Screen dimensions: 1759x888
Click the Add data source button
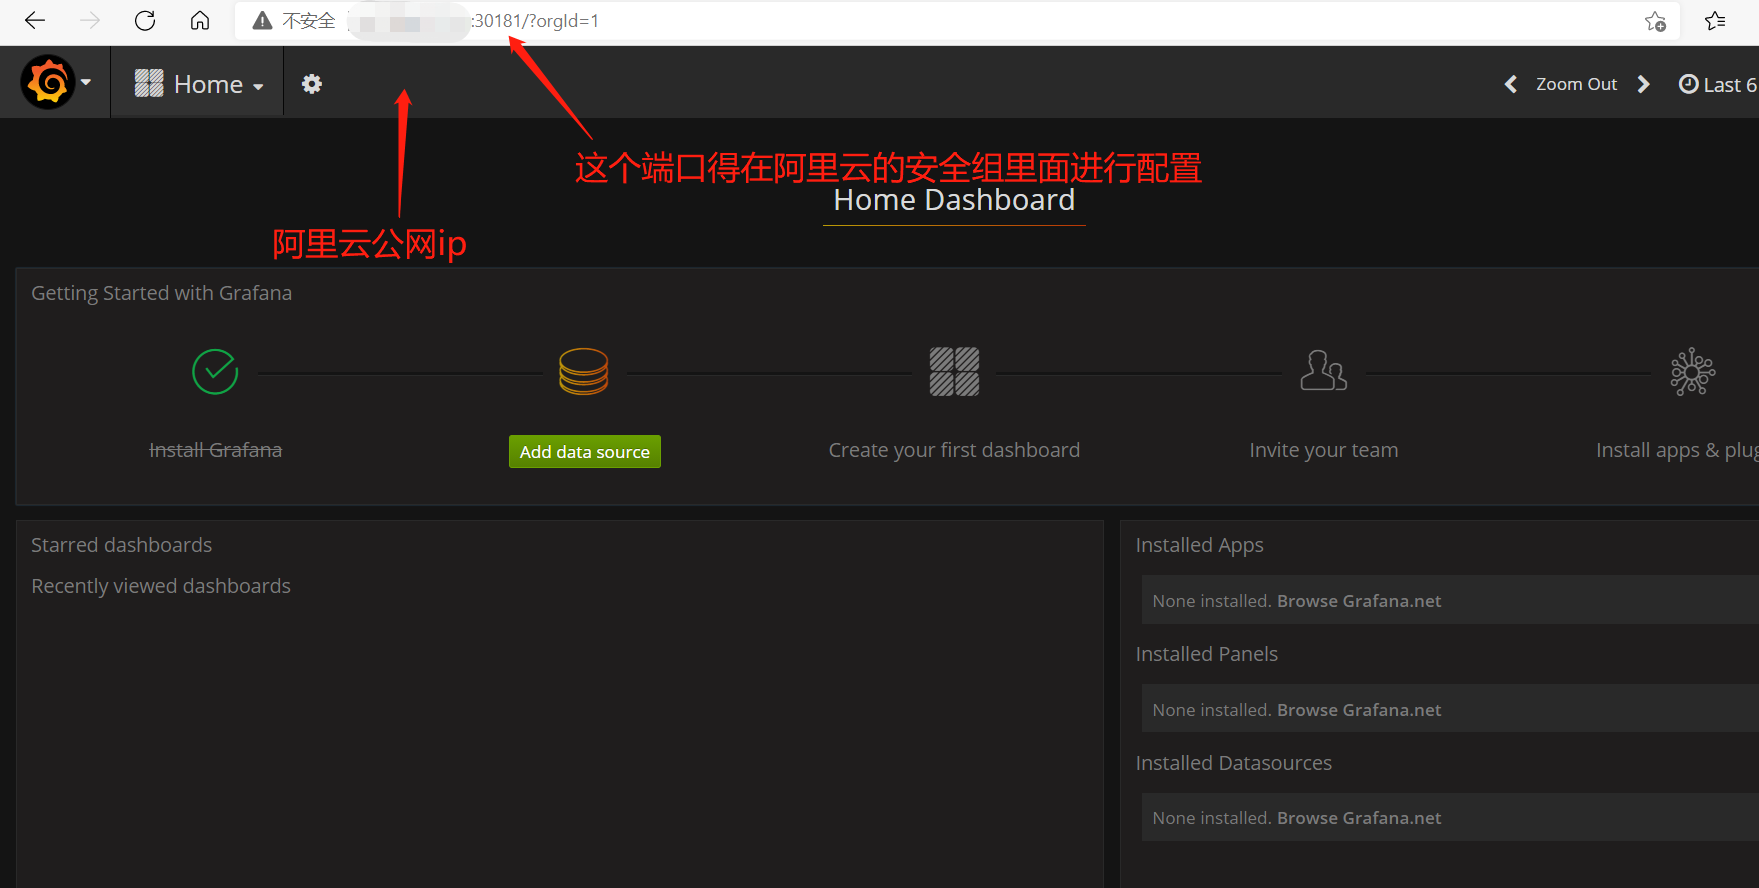(585, 451)
